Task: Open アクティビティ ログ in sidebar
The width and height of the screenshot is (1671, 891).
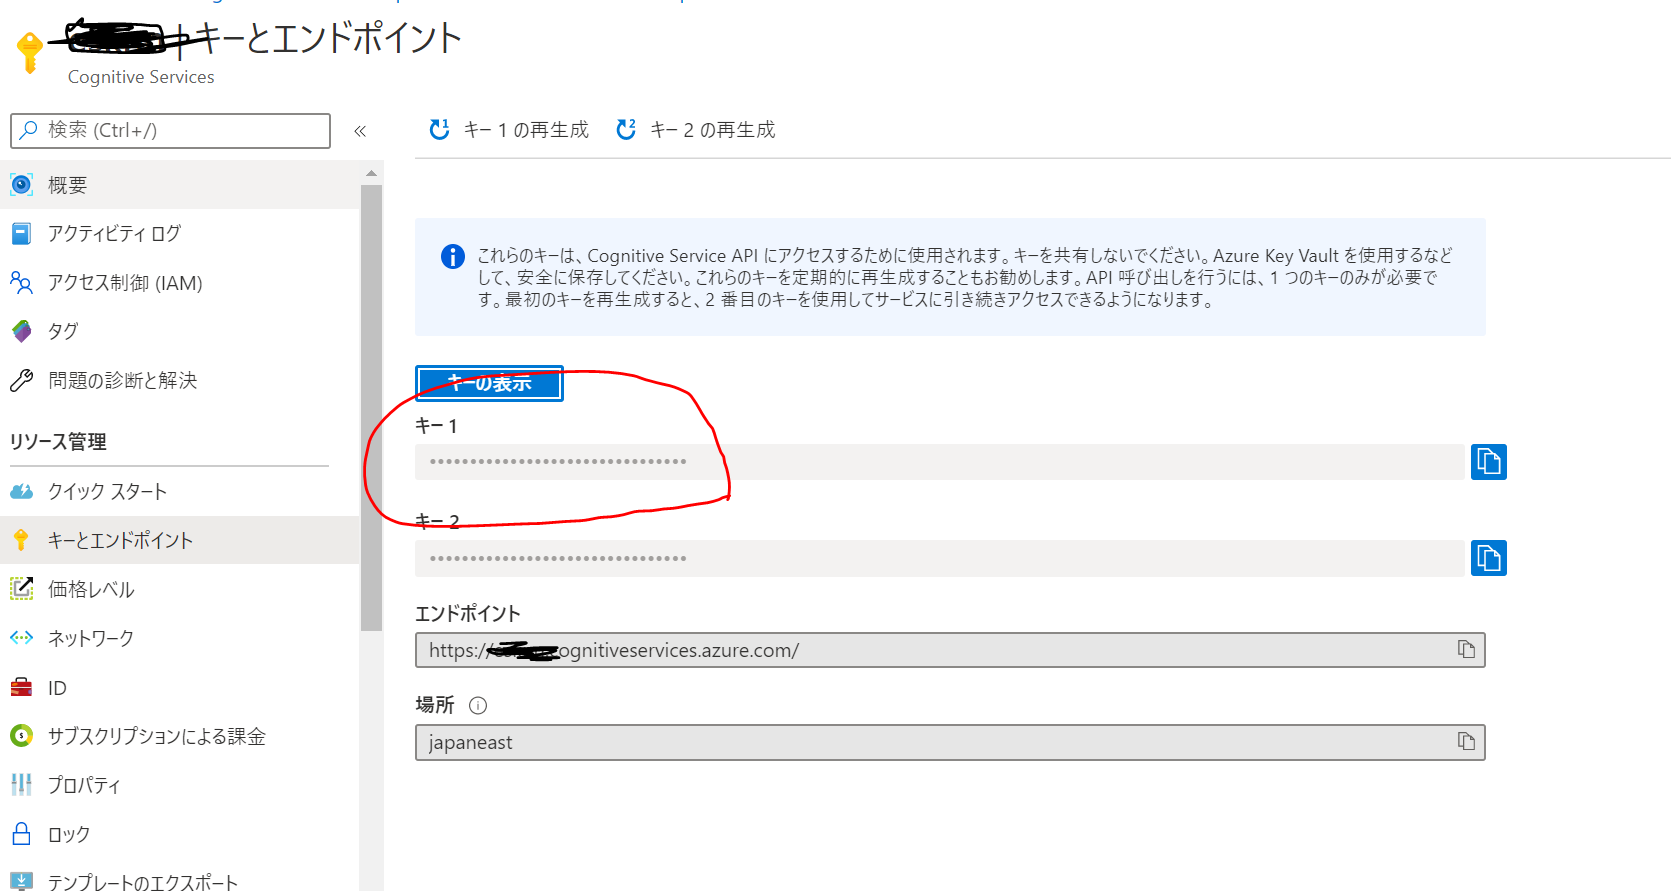Action: (114, 234)
